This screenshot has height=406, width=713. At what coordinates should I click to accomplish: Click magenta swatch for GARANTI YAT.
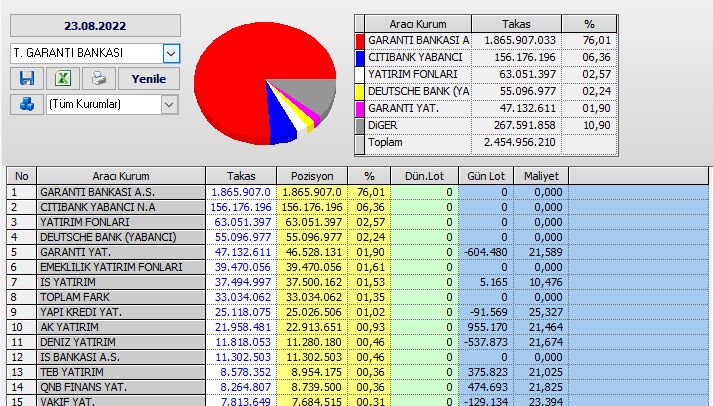[x=360, y=109]
